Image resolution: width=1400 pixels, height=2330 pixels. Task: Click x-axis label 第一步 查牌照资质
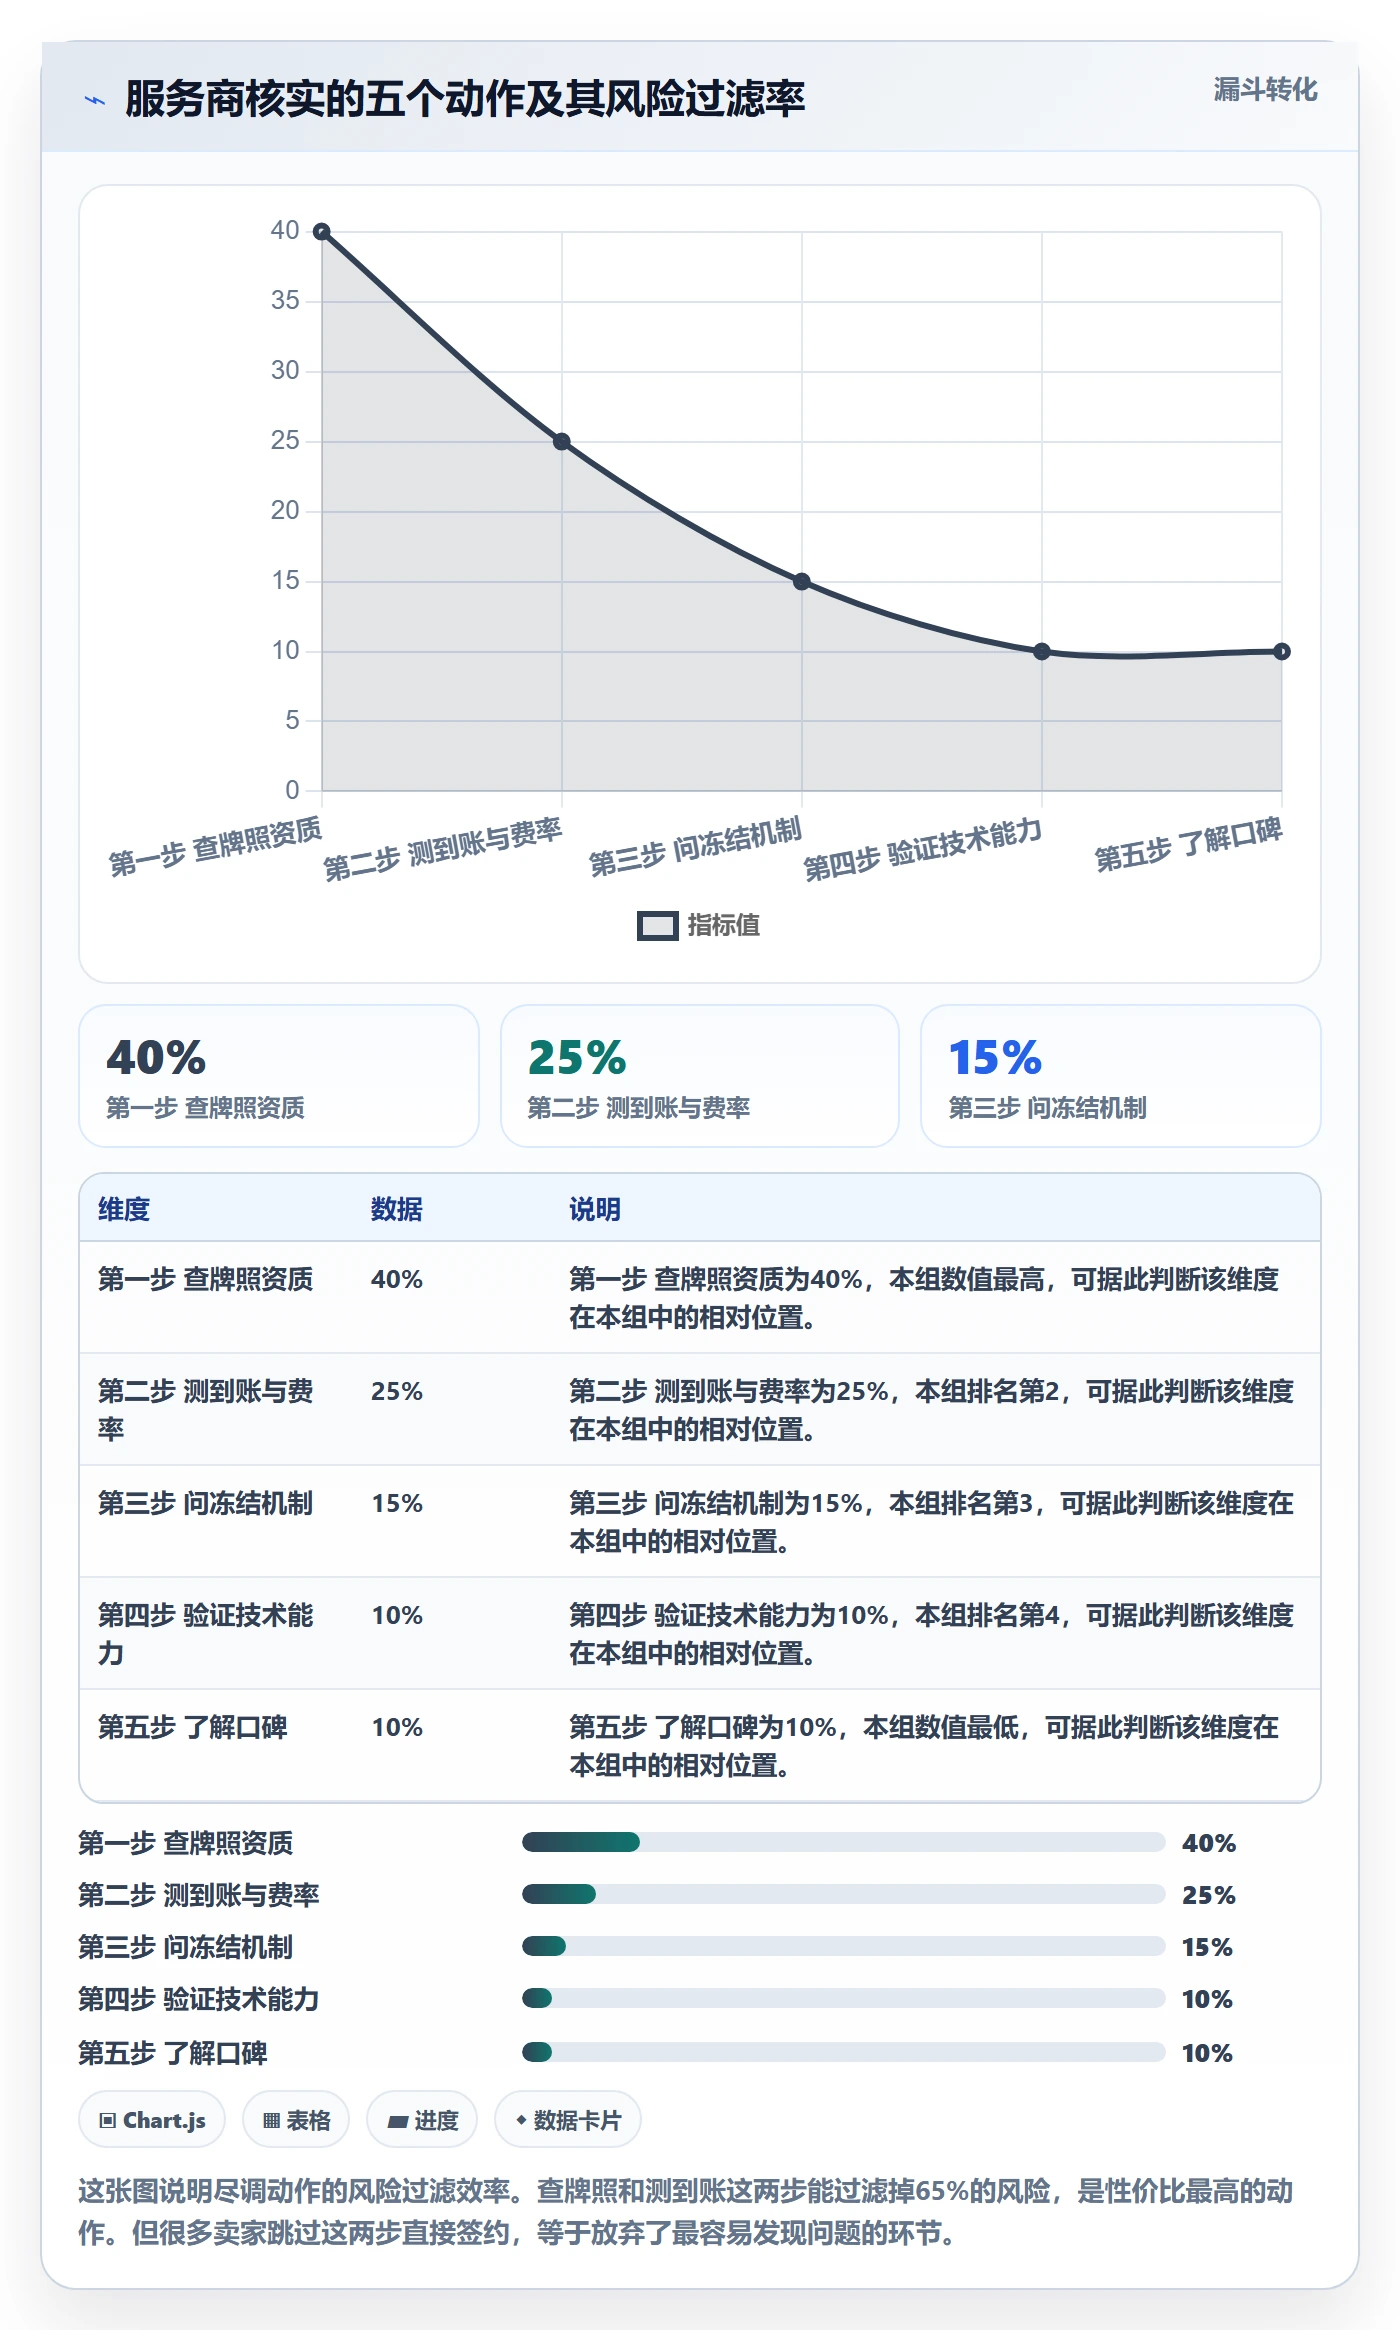(215, 846)
